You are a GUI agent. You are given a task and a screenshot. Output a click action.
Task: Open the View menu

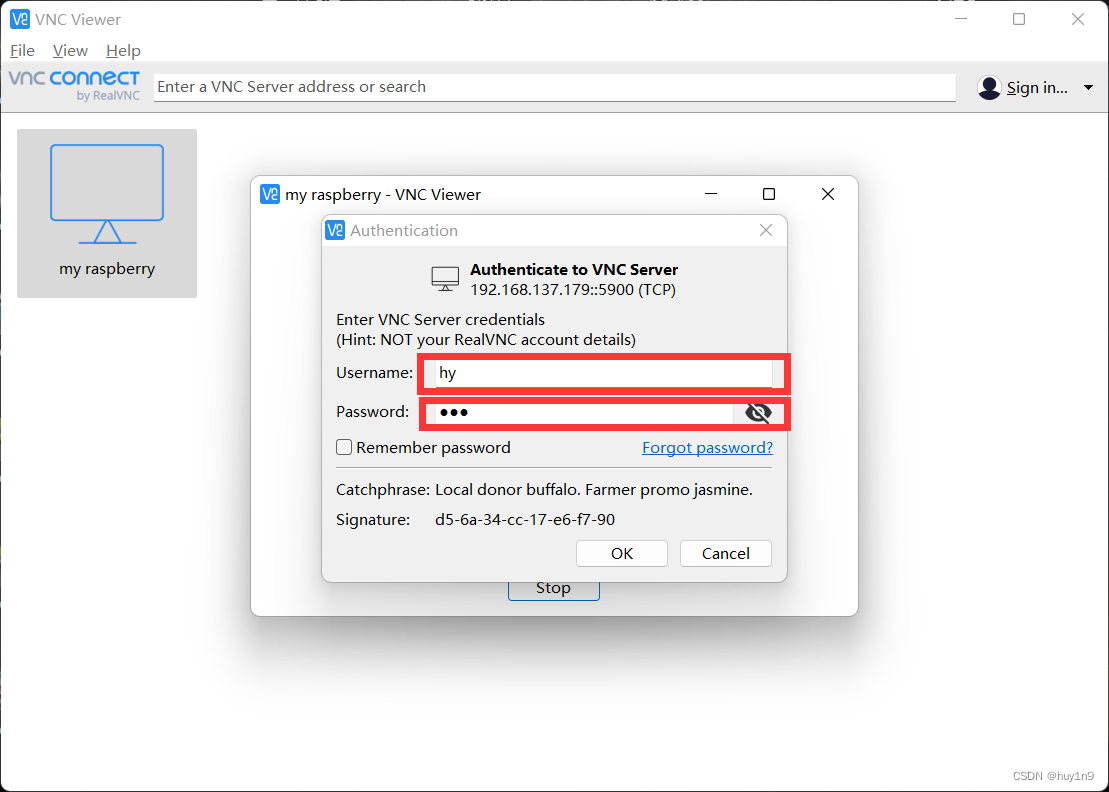70,51
